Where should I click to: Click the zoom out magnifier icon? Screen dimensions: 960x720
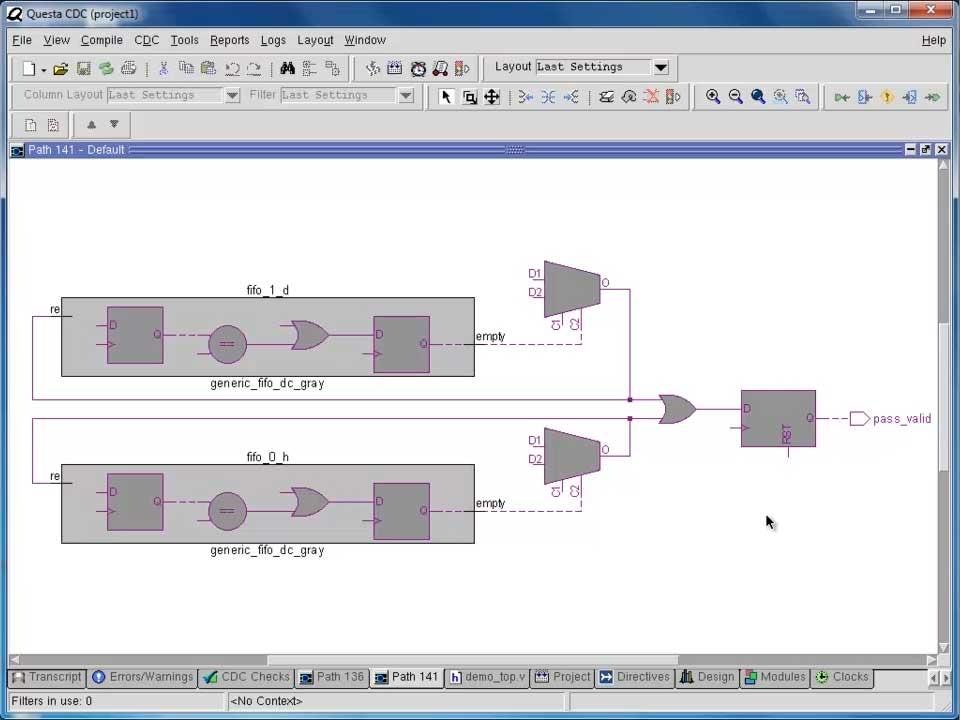[x=736, y=97]
